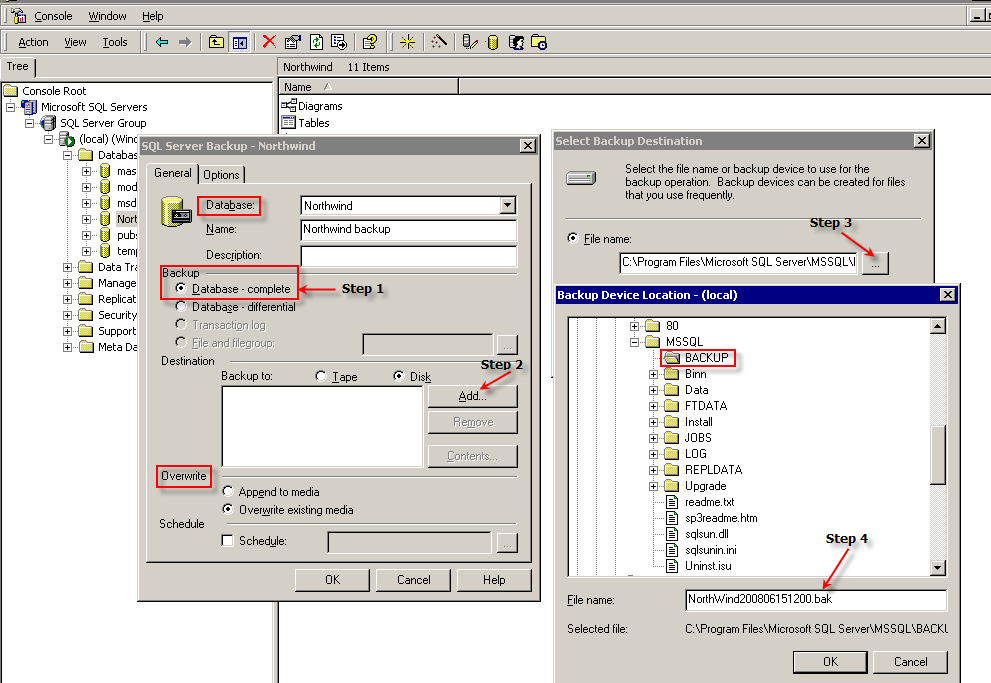Click the New Job folder-clock icon
This screenshot has width=991, height=683.
[x=539, y=42]
